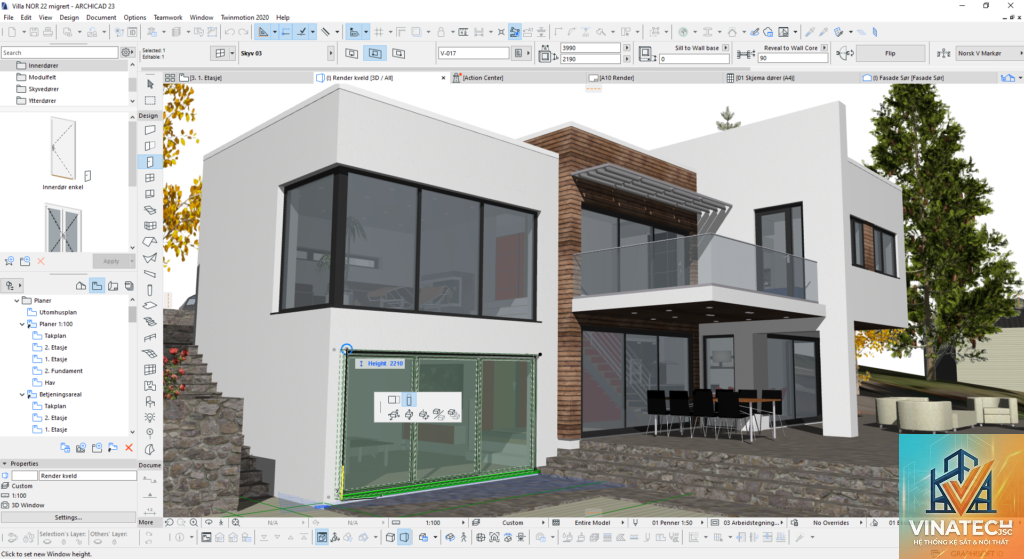Click the Settings... button in Properties
The height and width of the screenshot is (559, 1024).
[69, 517]
